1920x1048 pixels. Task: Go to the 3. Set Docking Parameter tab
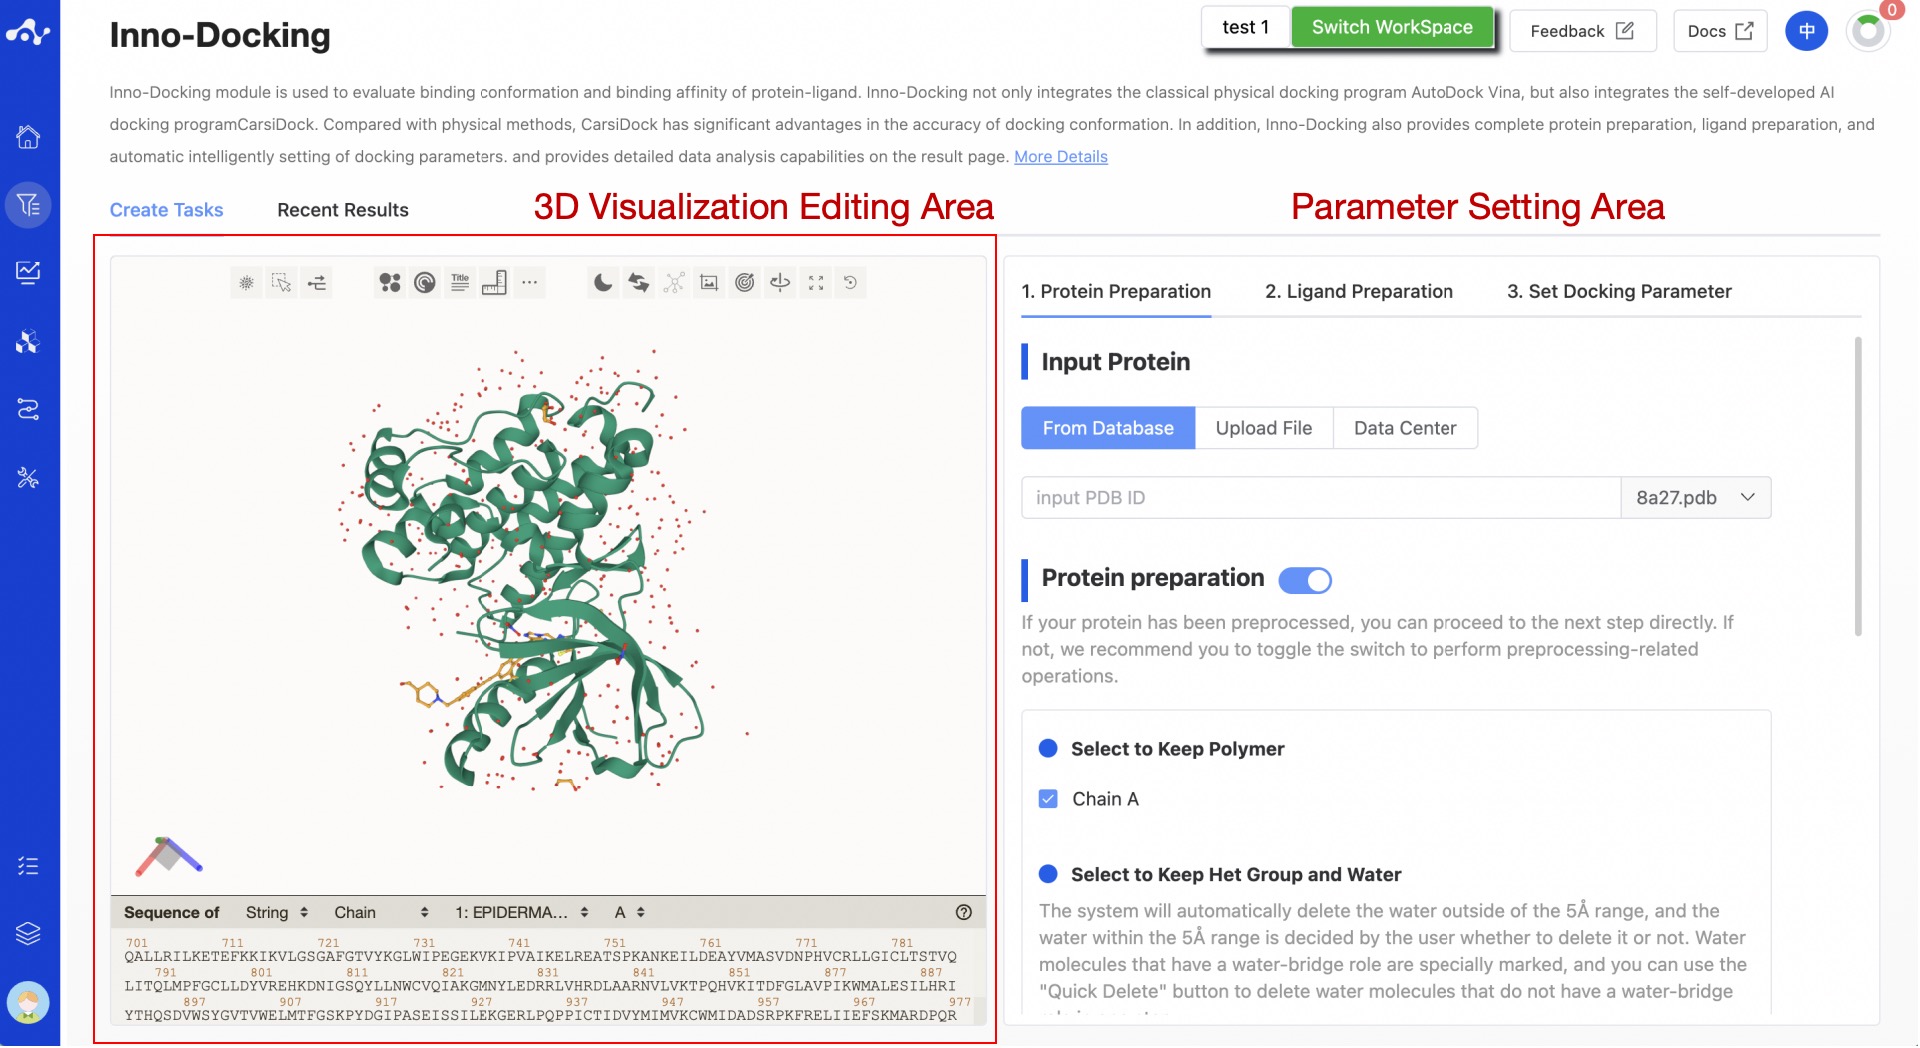pos(1619,292)
